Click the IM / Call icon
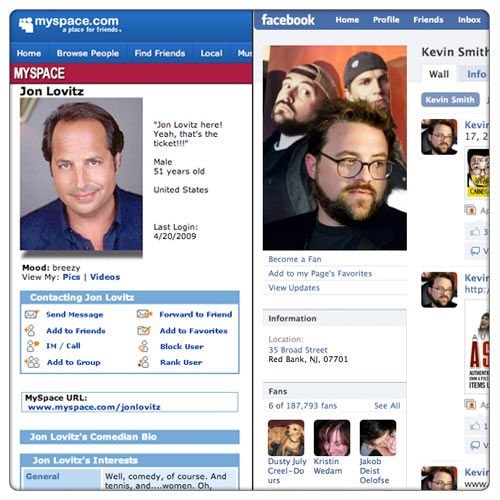500x500 pixels. [32, 346]
